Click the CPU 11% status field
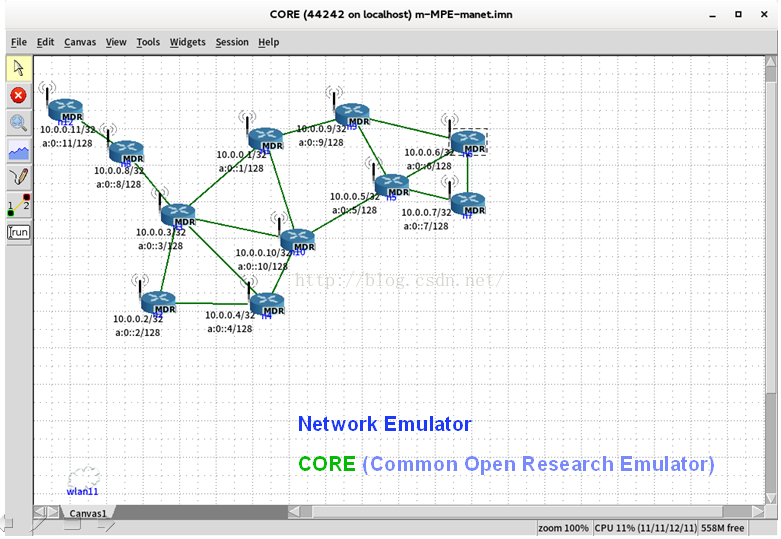 646,528
